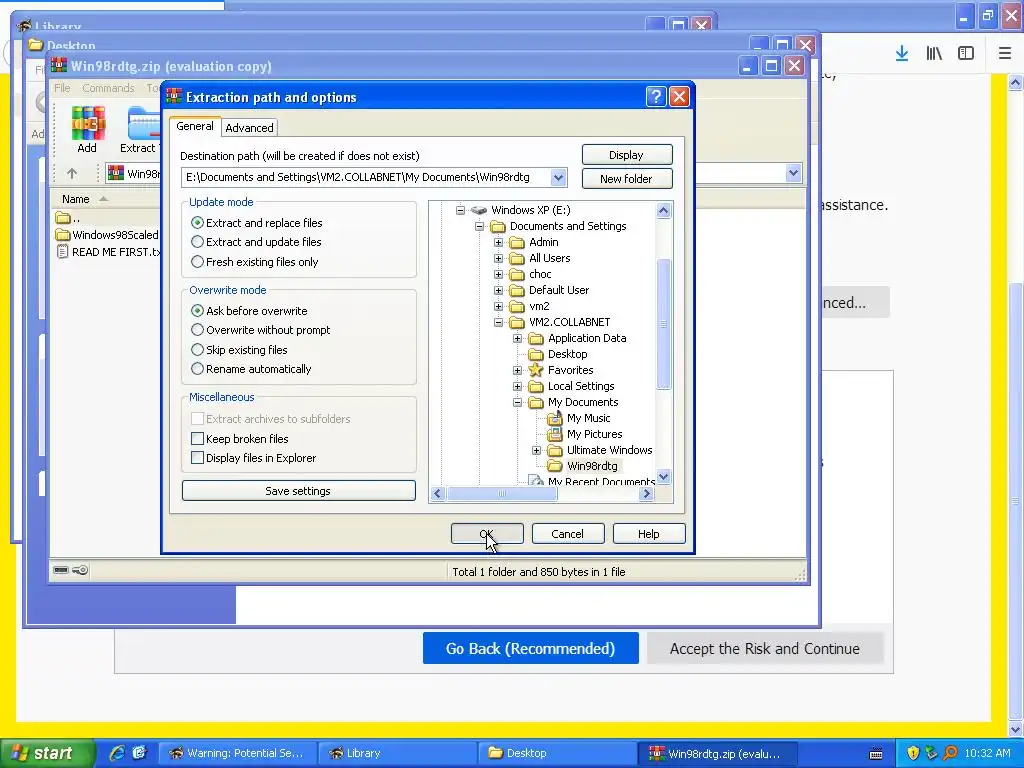Click the destination path input field

click(366, 177)
